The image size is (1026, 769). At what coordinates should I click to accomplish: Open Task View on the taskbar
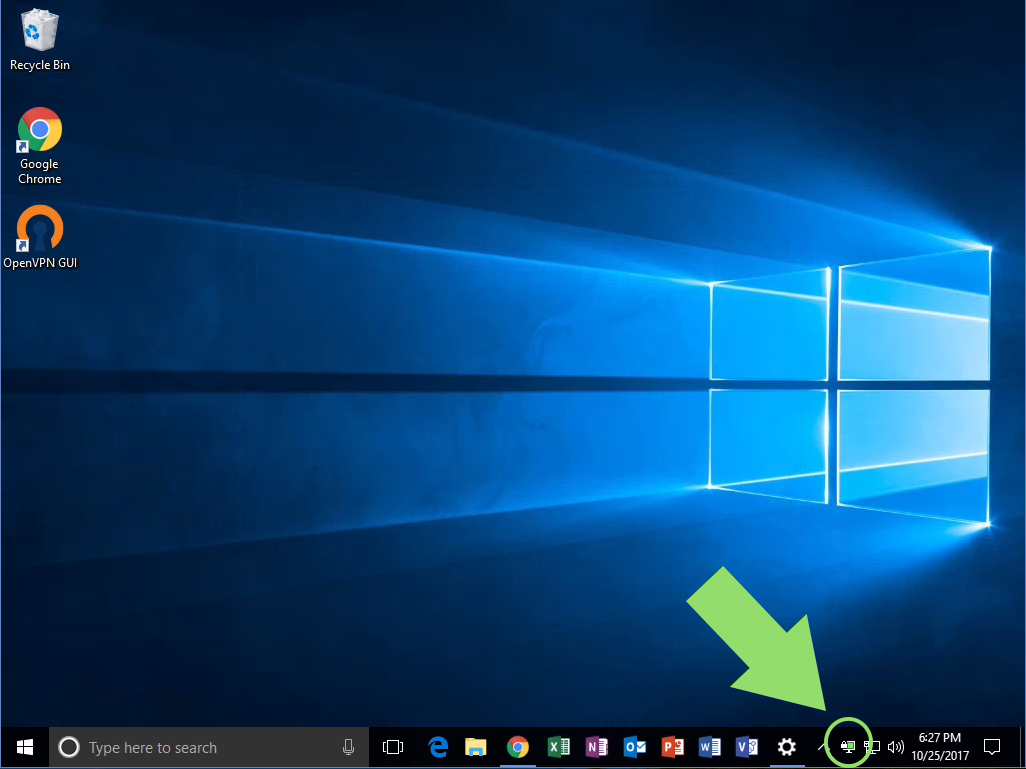(x=393, y=747)
